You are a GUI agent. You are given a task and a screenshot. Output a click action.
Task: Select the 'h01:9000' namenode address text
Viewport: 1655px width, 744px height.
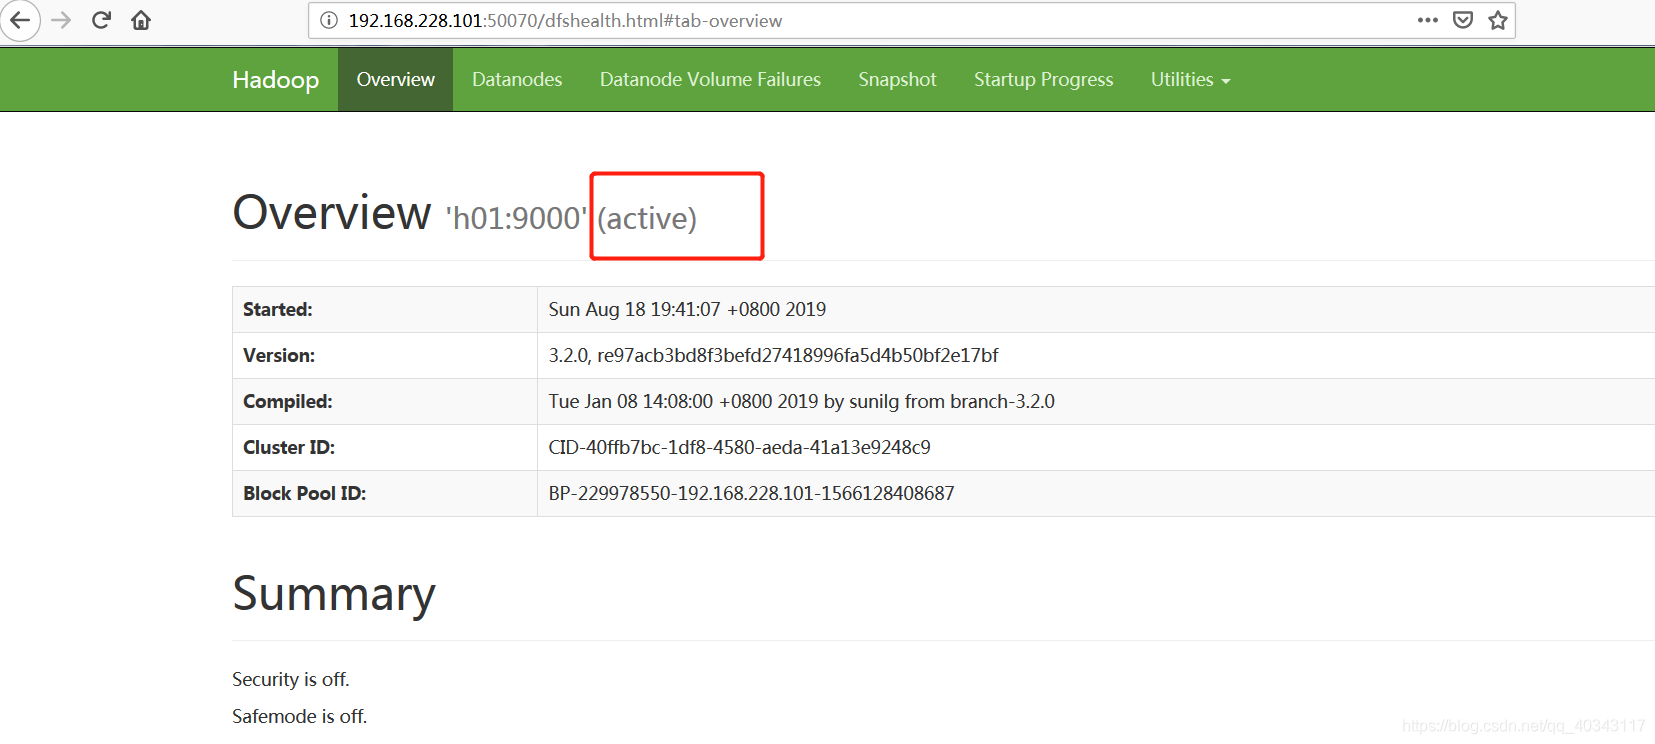coord(516,218)
